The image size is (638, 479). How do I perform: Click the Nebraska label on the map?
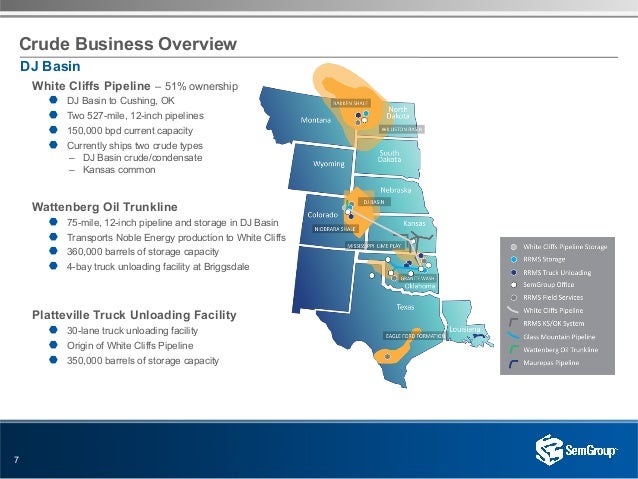[x=395, y=190]
